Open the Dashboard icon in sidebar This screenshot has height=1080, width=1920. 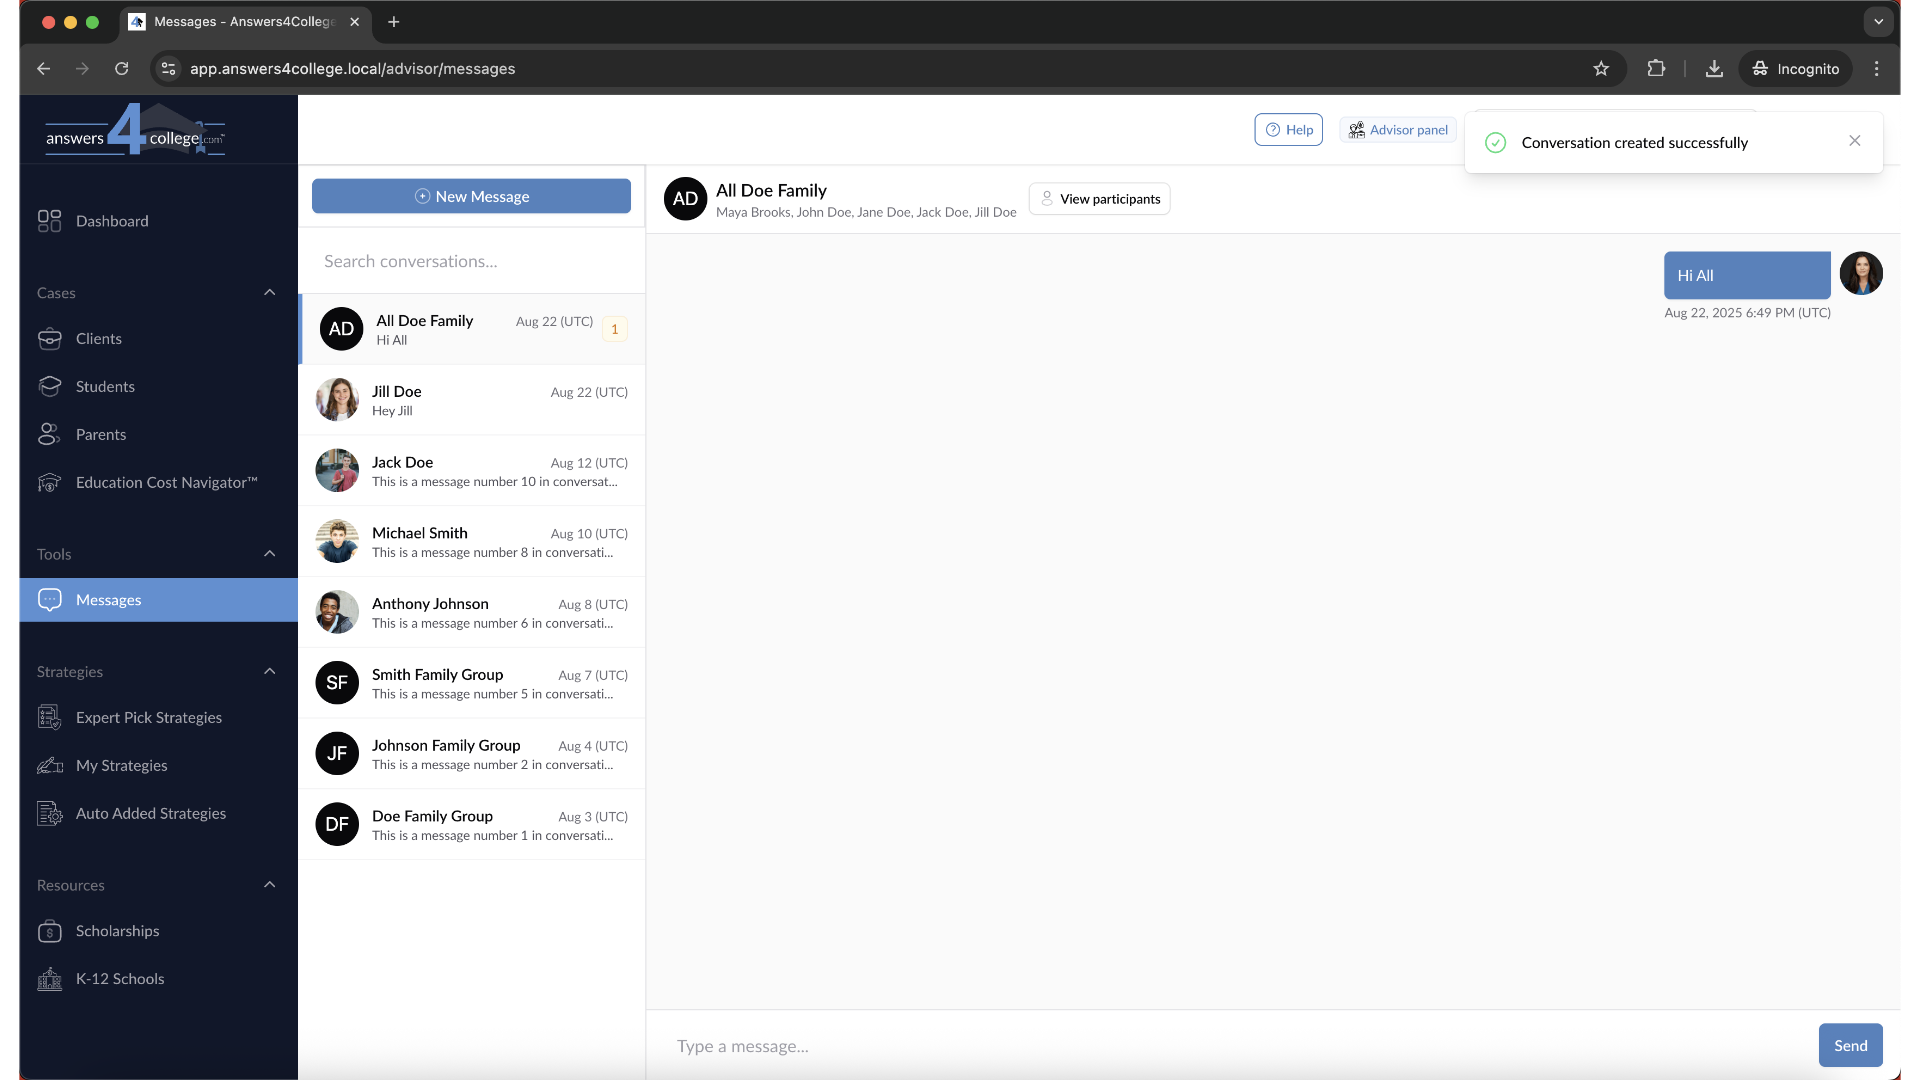point(49,221)
